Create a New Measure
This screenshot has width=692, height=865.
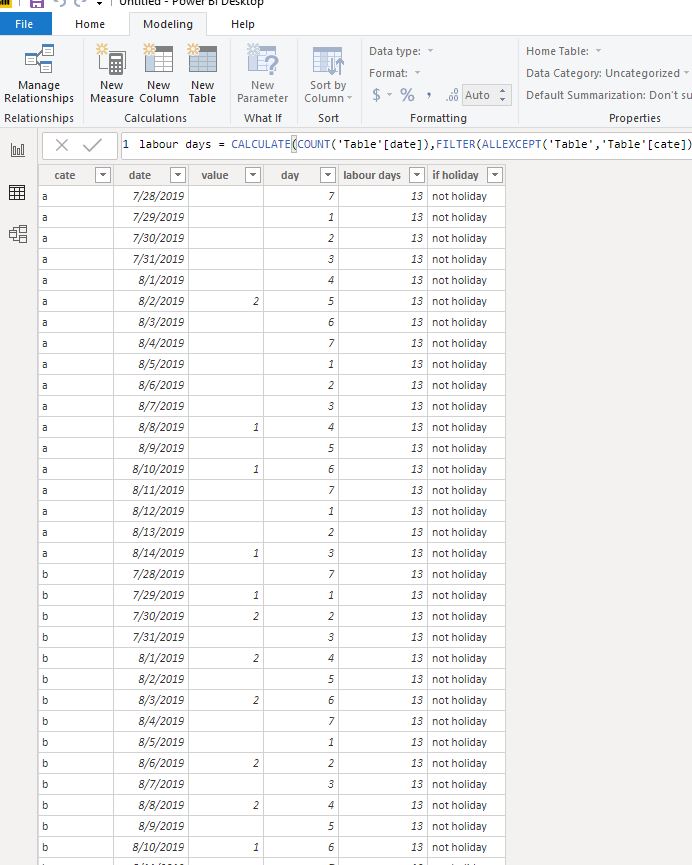111,74
